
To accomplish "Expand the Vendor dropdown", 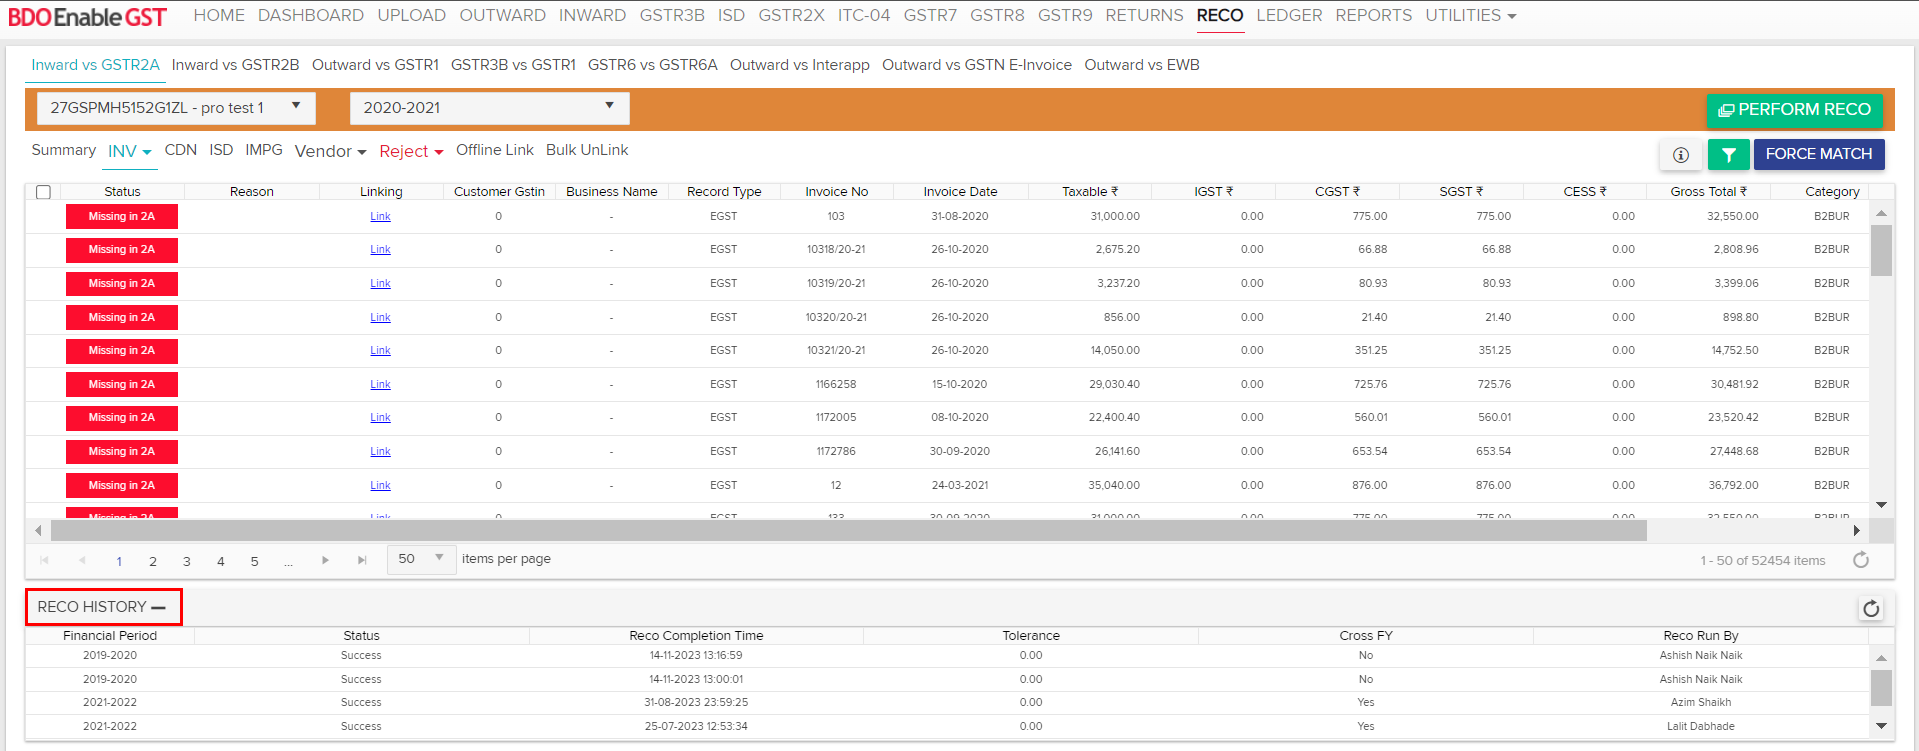I will 330,151.
